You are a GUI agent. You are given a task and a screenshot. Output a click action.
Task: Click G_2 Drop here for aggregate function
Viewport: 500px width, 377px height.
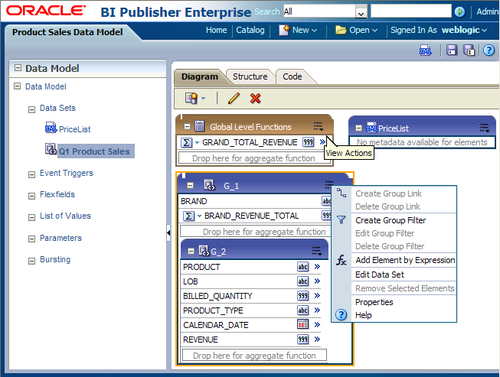(254, 355)
